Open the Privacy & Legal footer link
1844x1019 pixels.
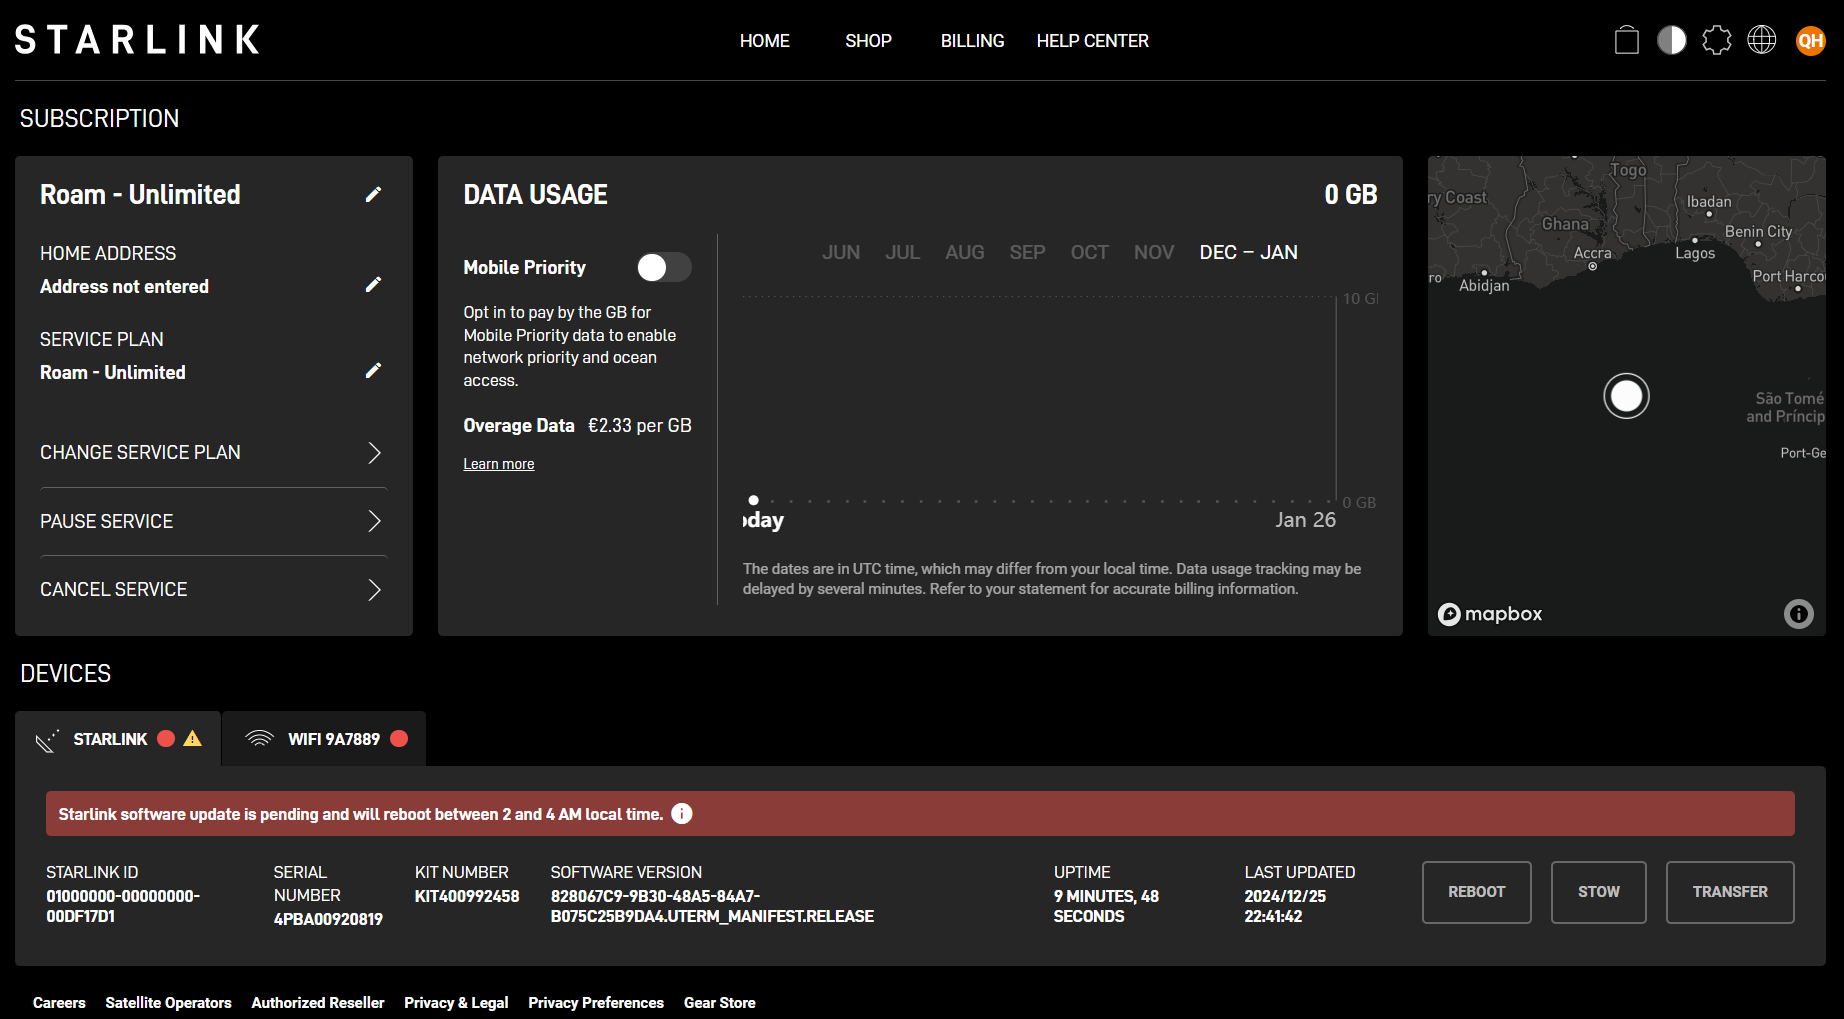456,1002
